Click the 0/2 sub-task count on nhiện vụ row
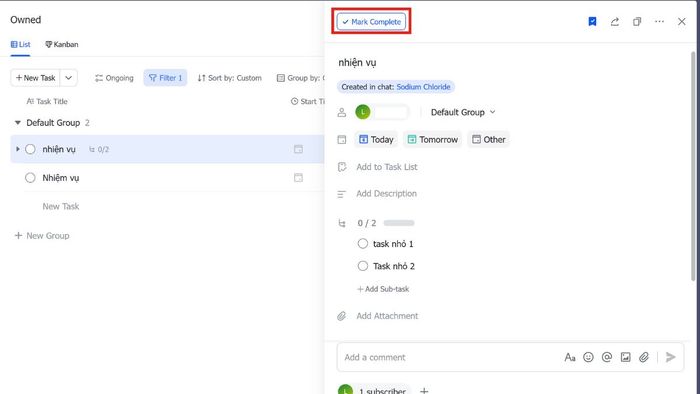 point(99,149)
